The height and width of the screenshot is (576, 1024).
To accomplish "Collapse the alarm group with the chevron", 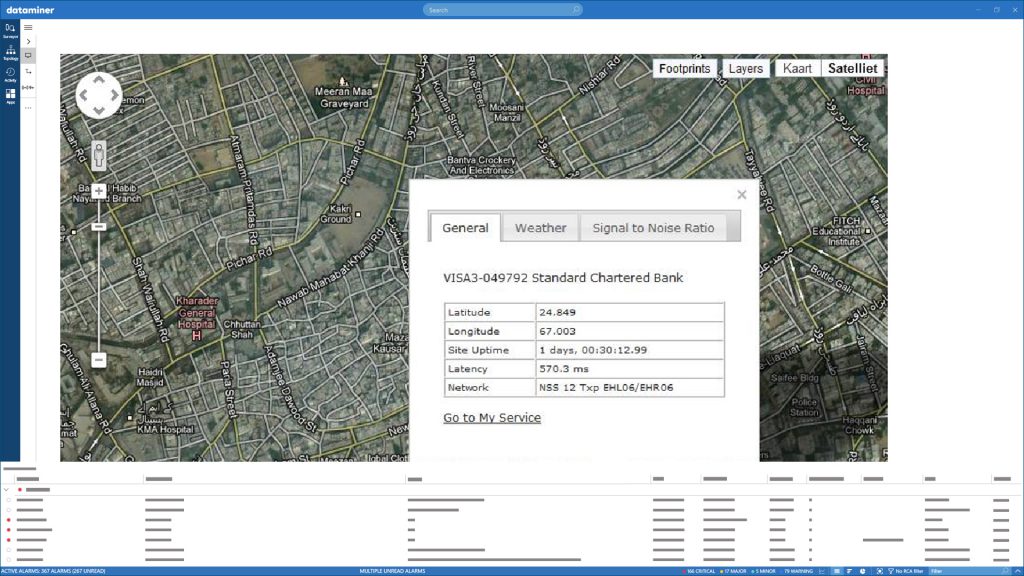I will click(x=6, y=490).
